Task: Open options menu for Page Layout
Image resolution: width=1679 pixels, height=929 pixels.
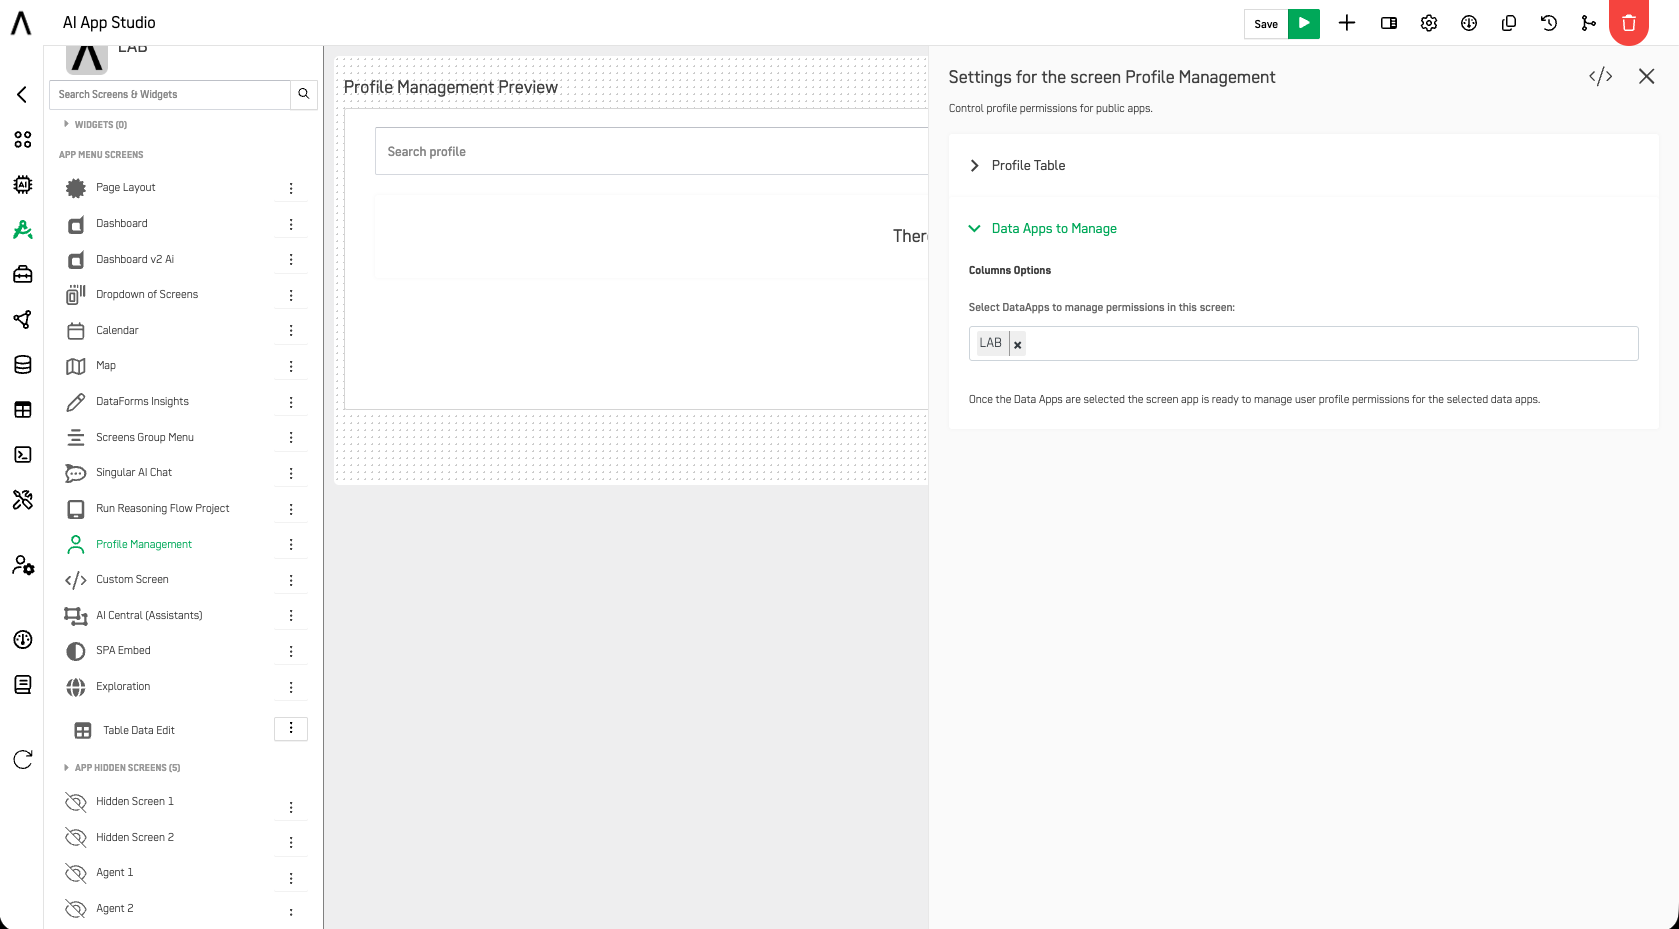Action: point(291,188)
